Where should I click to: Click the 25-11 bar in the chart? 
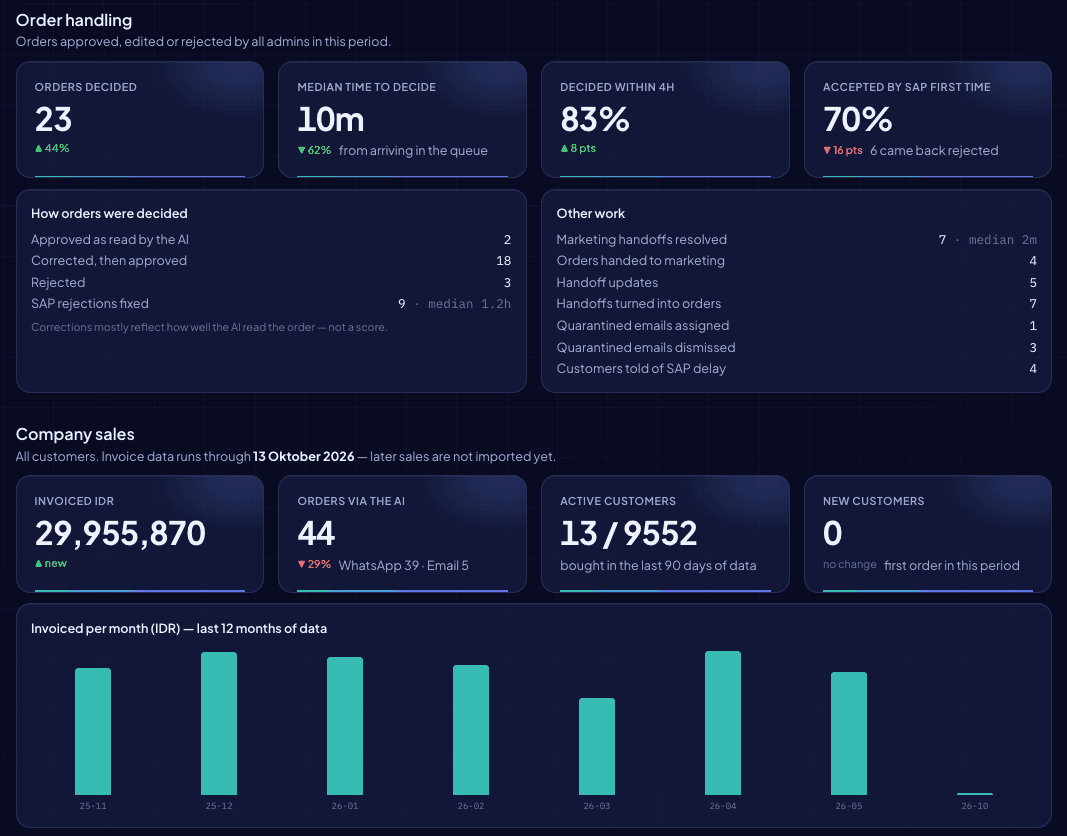click(x=93, y=731)
